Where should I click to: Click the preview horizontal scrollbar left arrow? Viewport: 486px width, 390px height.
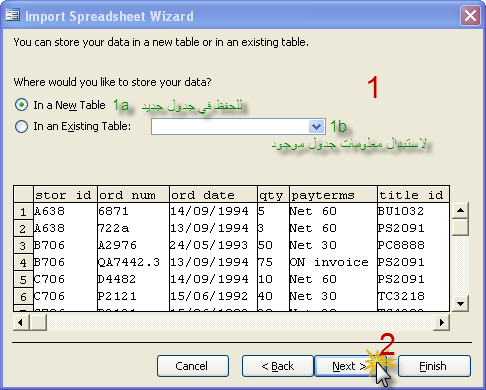point(21,322)
